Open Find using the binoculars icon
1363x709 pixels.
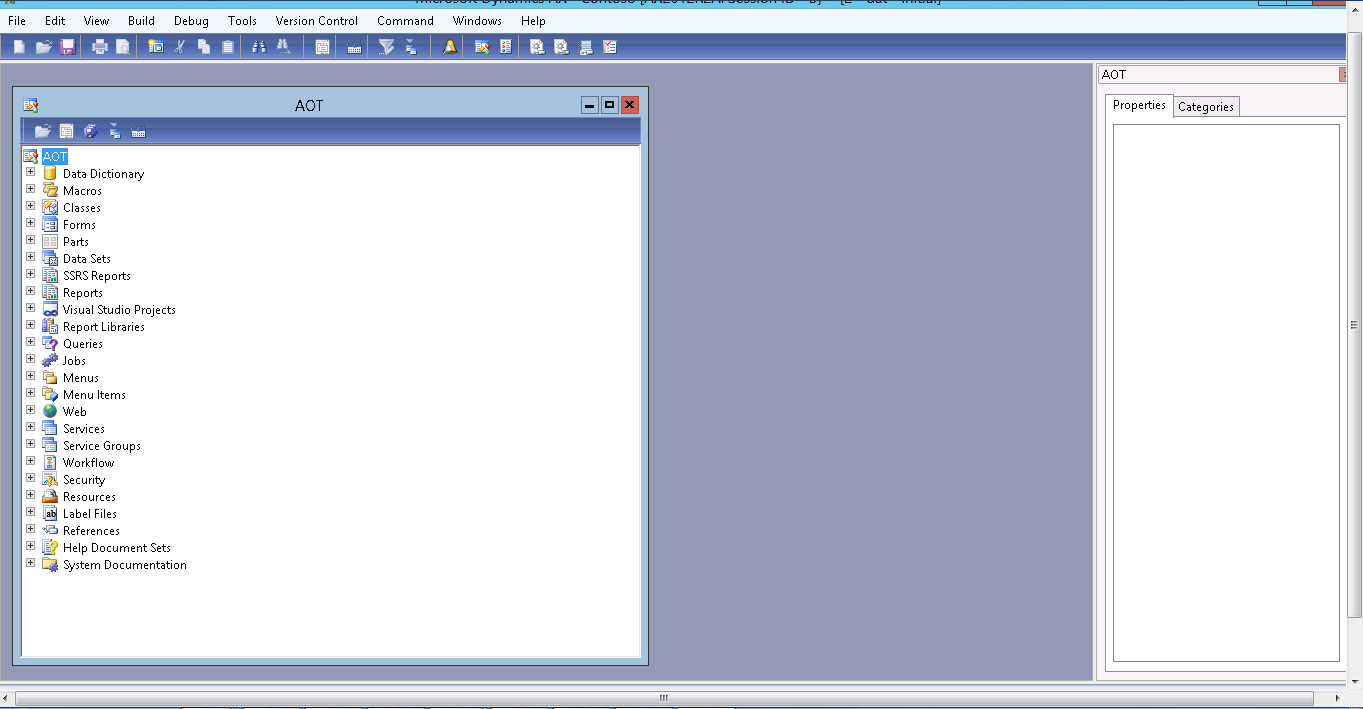[259, 46]
